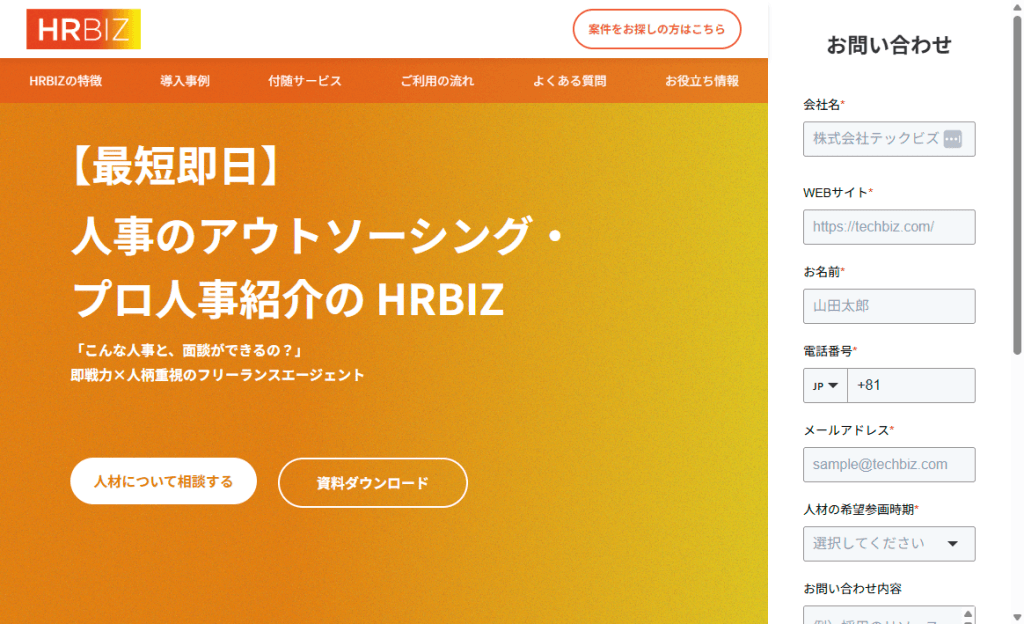Expand the 人材の希望参画時期 dropdown
Viewport: 1024px width, 624px height.
(888, 544)
